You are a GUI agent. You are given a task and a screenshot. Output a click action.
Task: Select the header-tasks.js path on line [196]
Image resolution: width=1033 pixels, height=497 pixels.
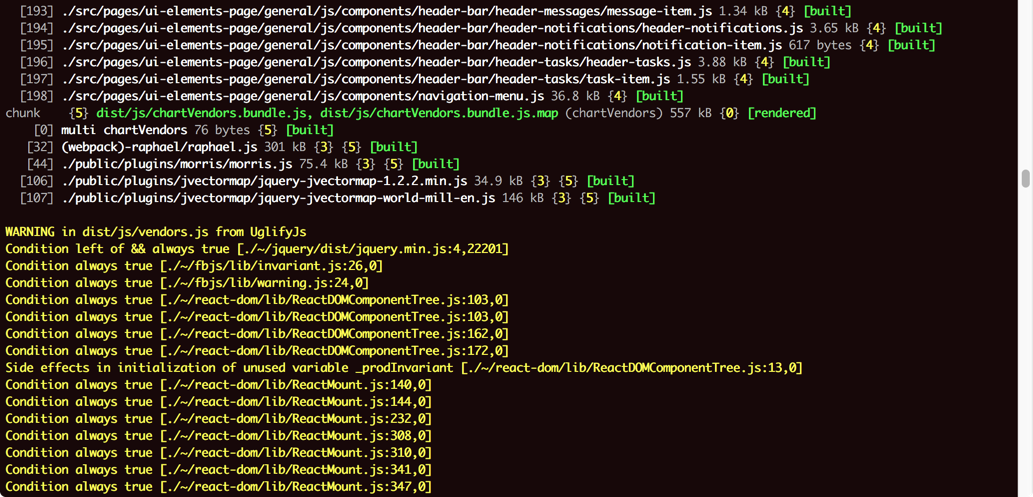point(376,62)
